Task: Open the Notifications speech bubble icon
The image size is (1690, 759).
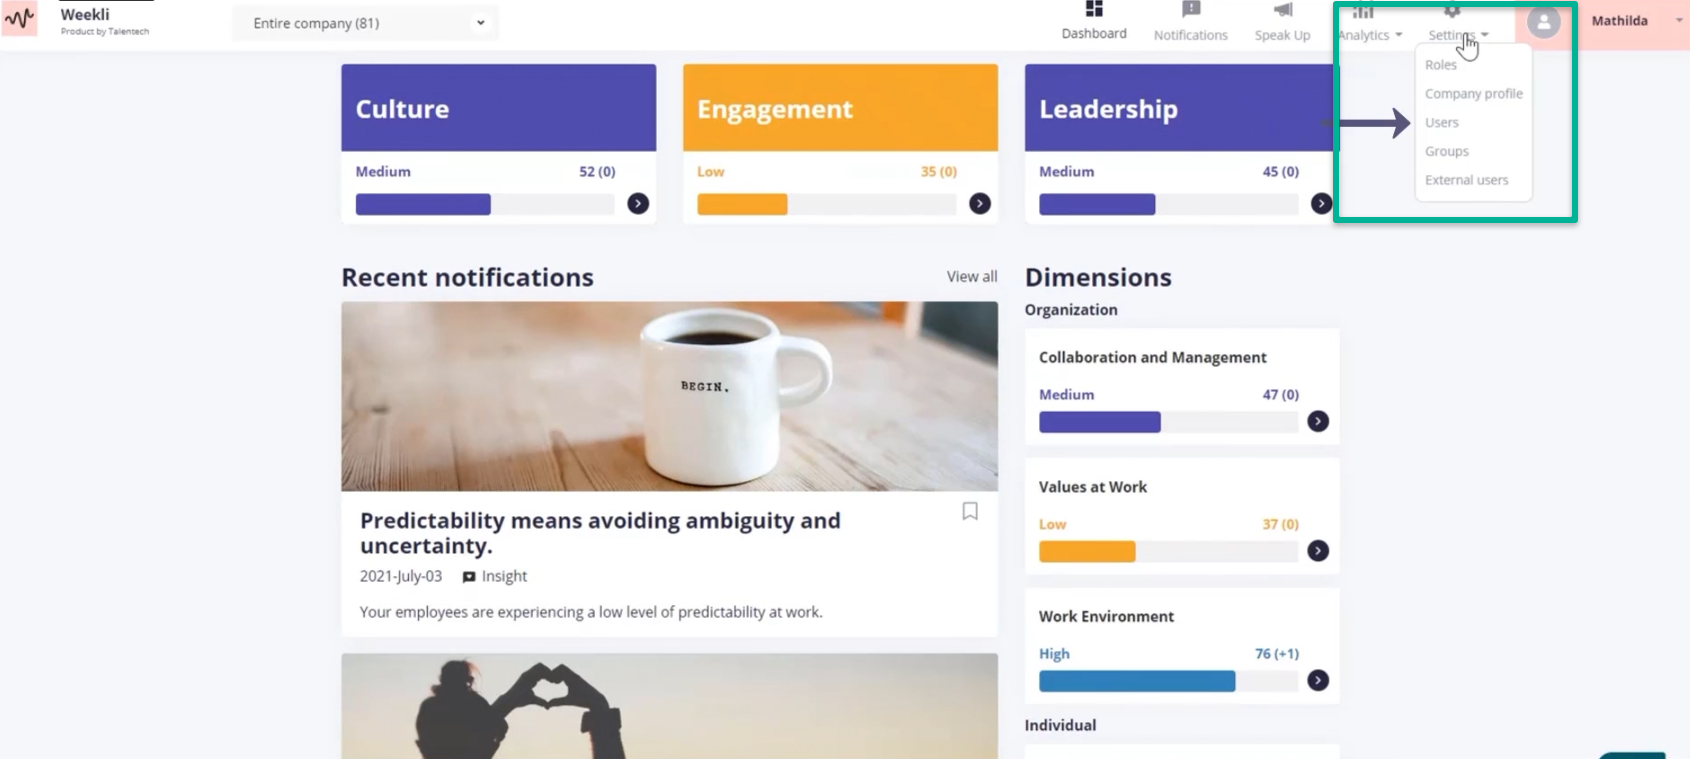Action: (1190, 10)
